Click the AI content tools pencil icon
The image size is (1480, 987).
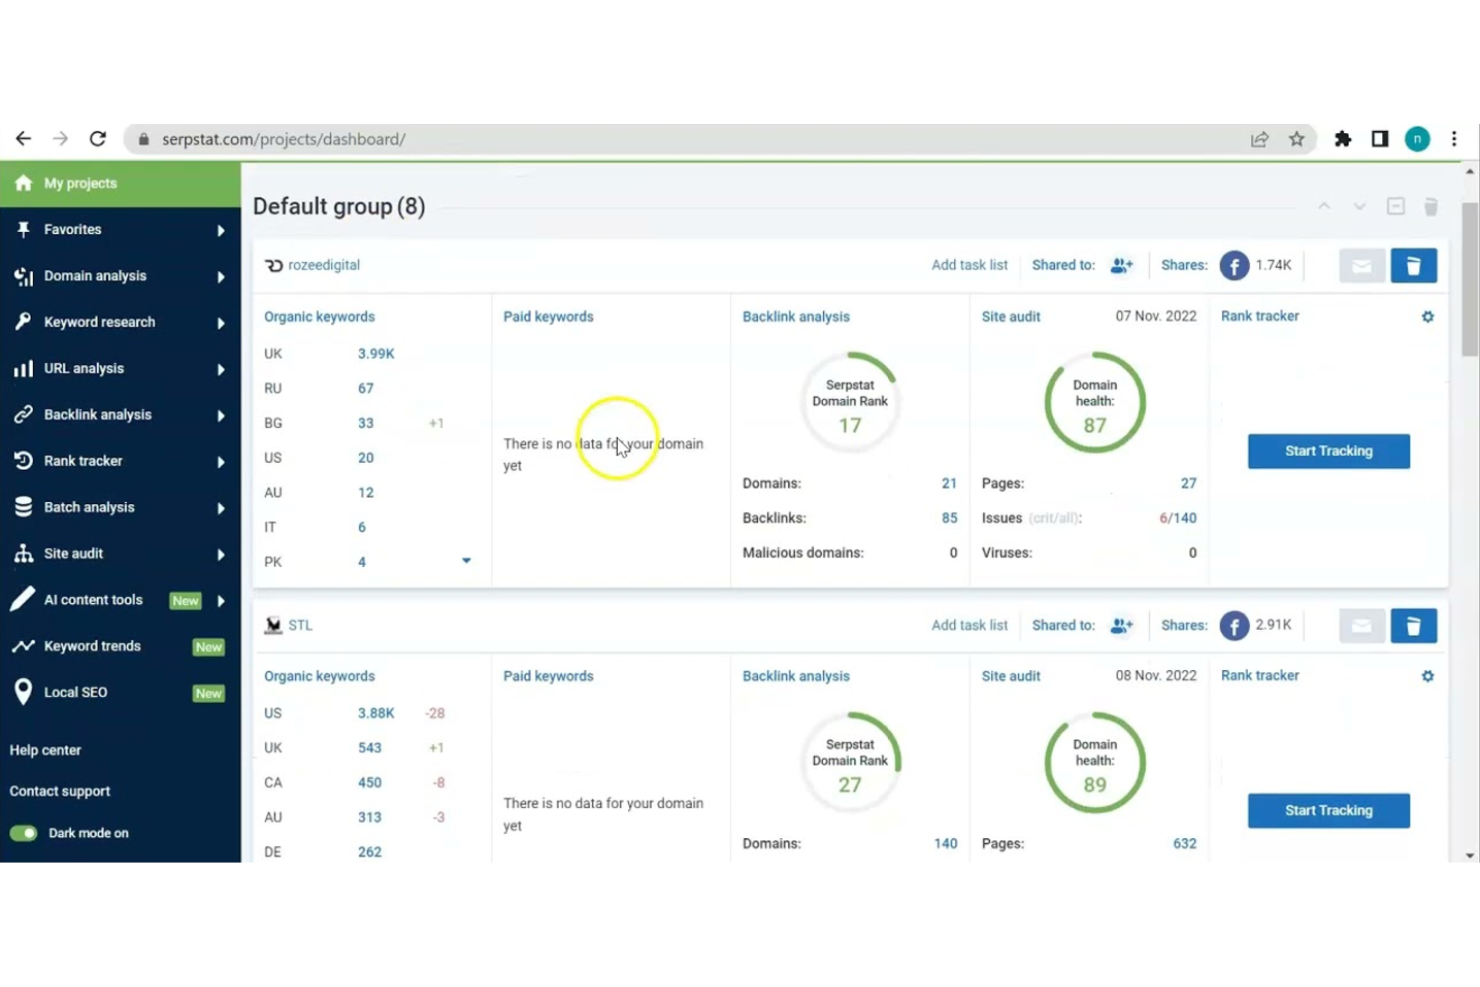pyautogui.click(x=23, y=599)
